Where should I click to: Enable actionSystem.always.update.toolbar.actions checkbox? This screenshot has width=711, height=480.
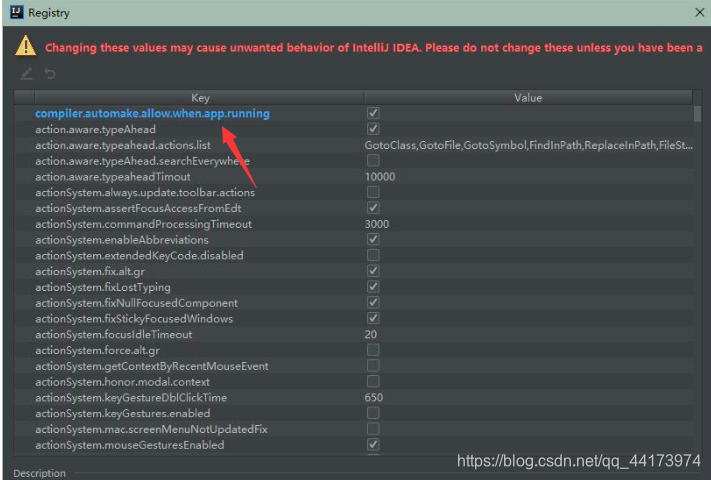(373, 192)
